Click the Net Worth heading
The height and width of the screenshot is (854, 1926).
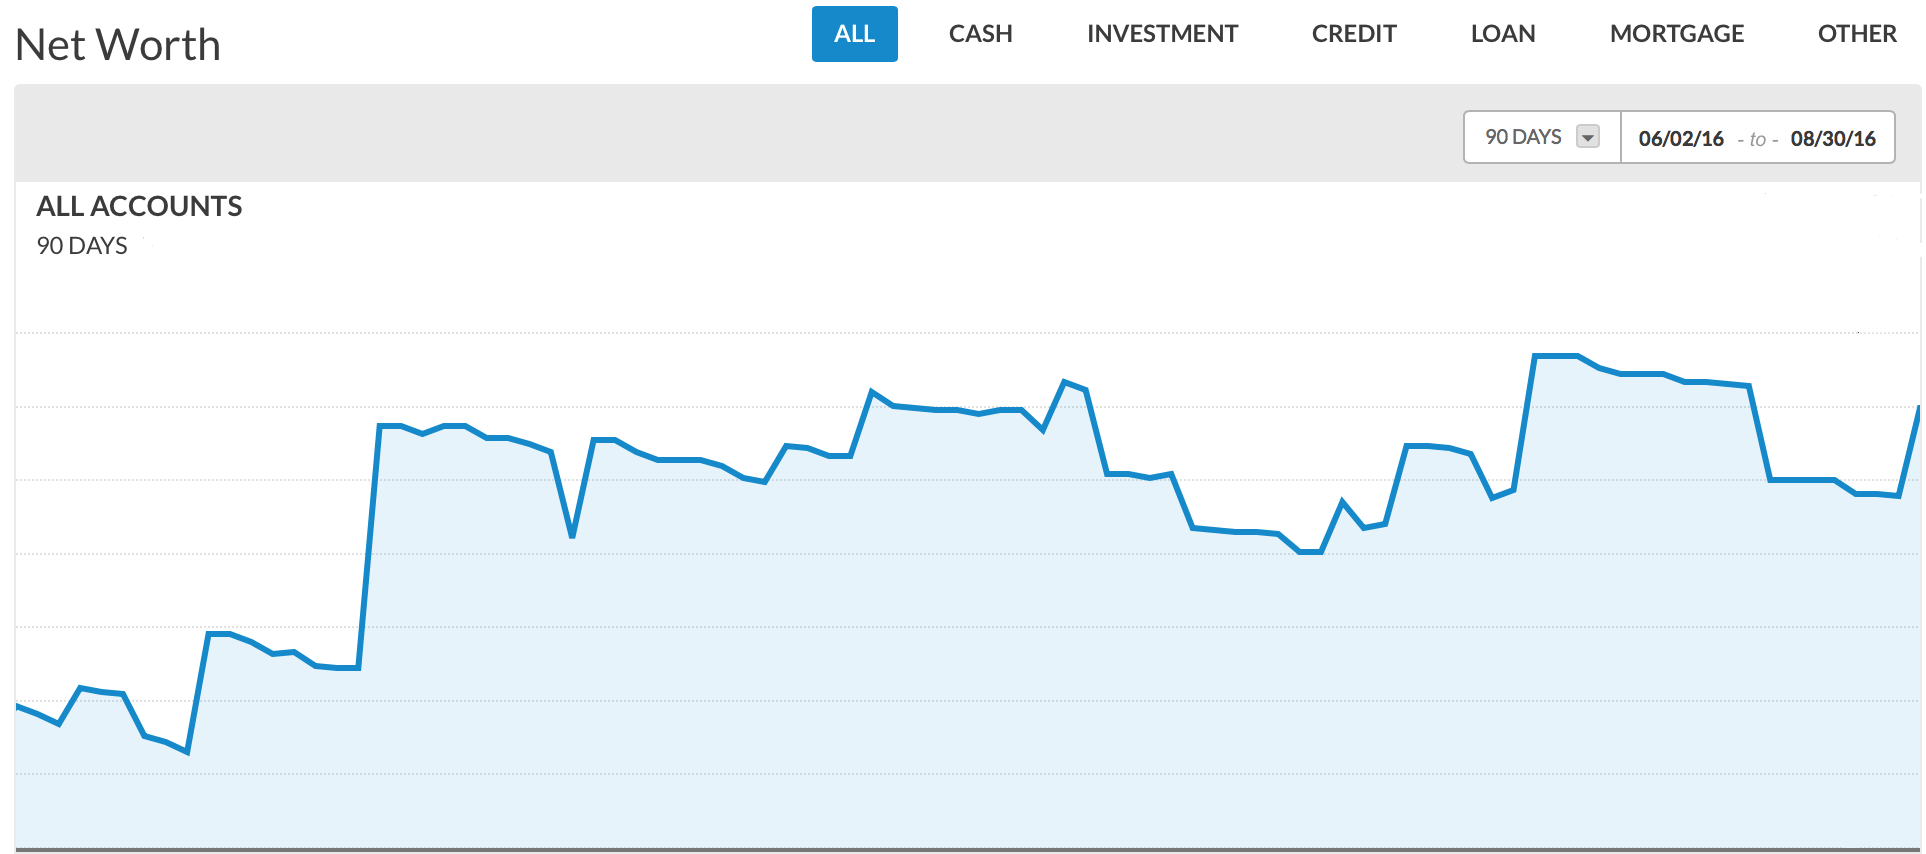click(x=118, y=45)
